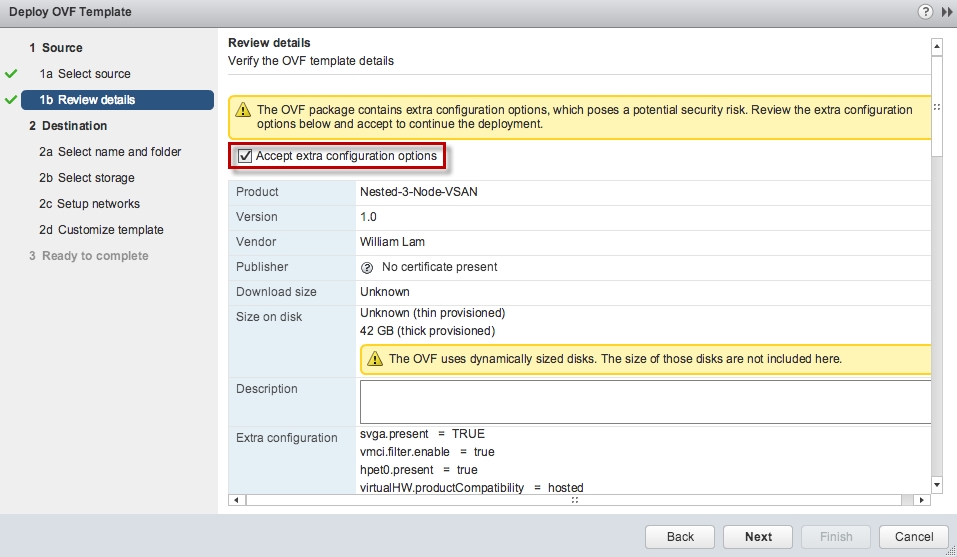957x557 pixels.
Task: Click the double-arrow collapse icon in title bar
Action: (x=947, y=12)
